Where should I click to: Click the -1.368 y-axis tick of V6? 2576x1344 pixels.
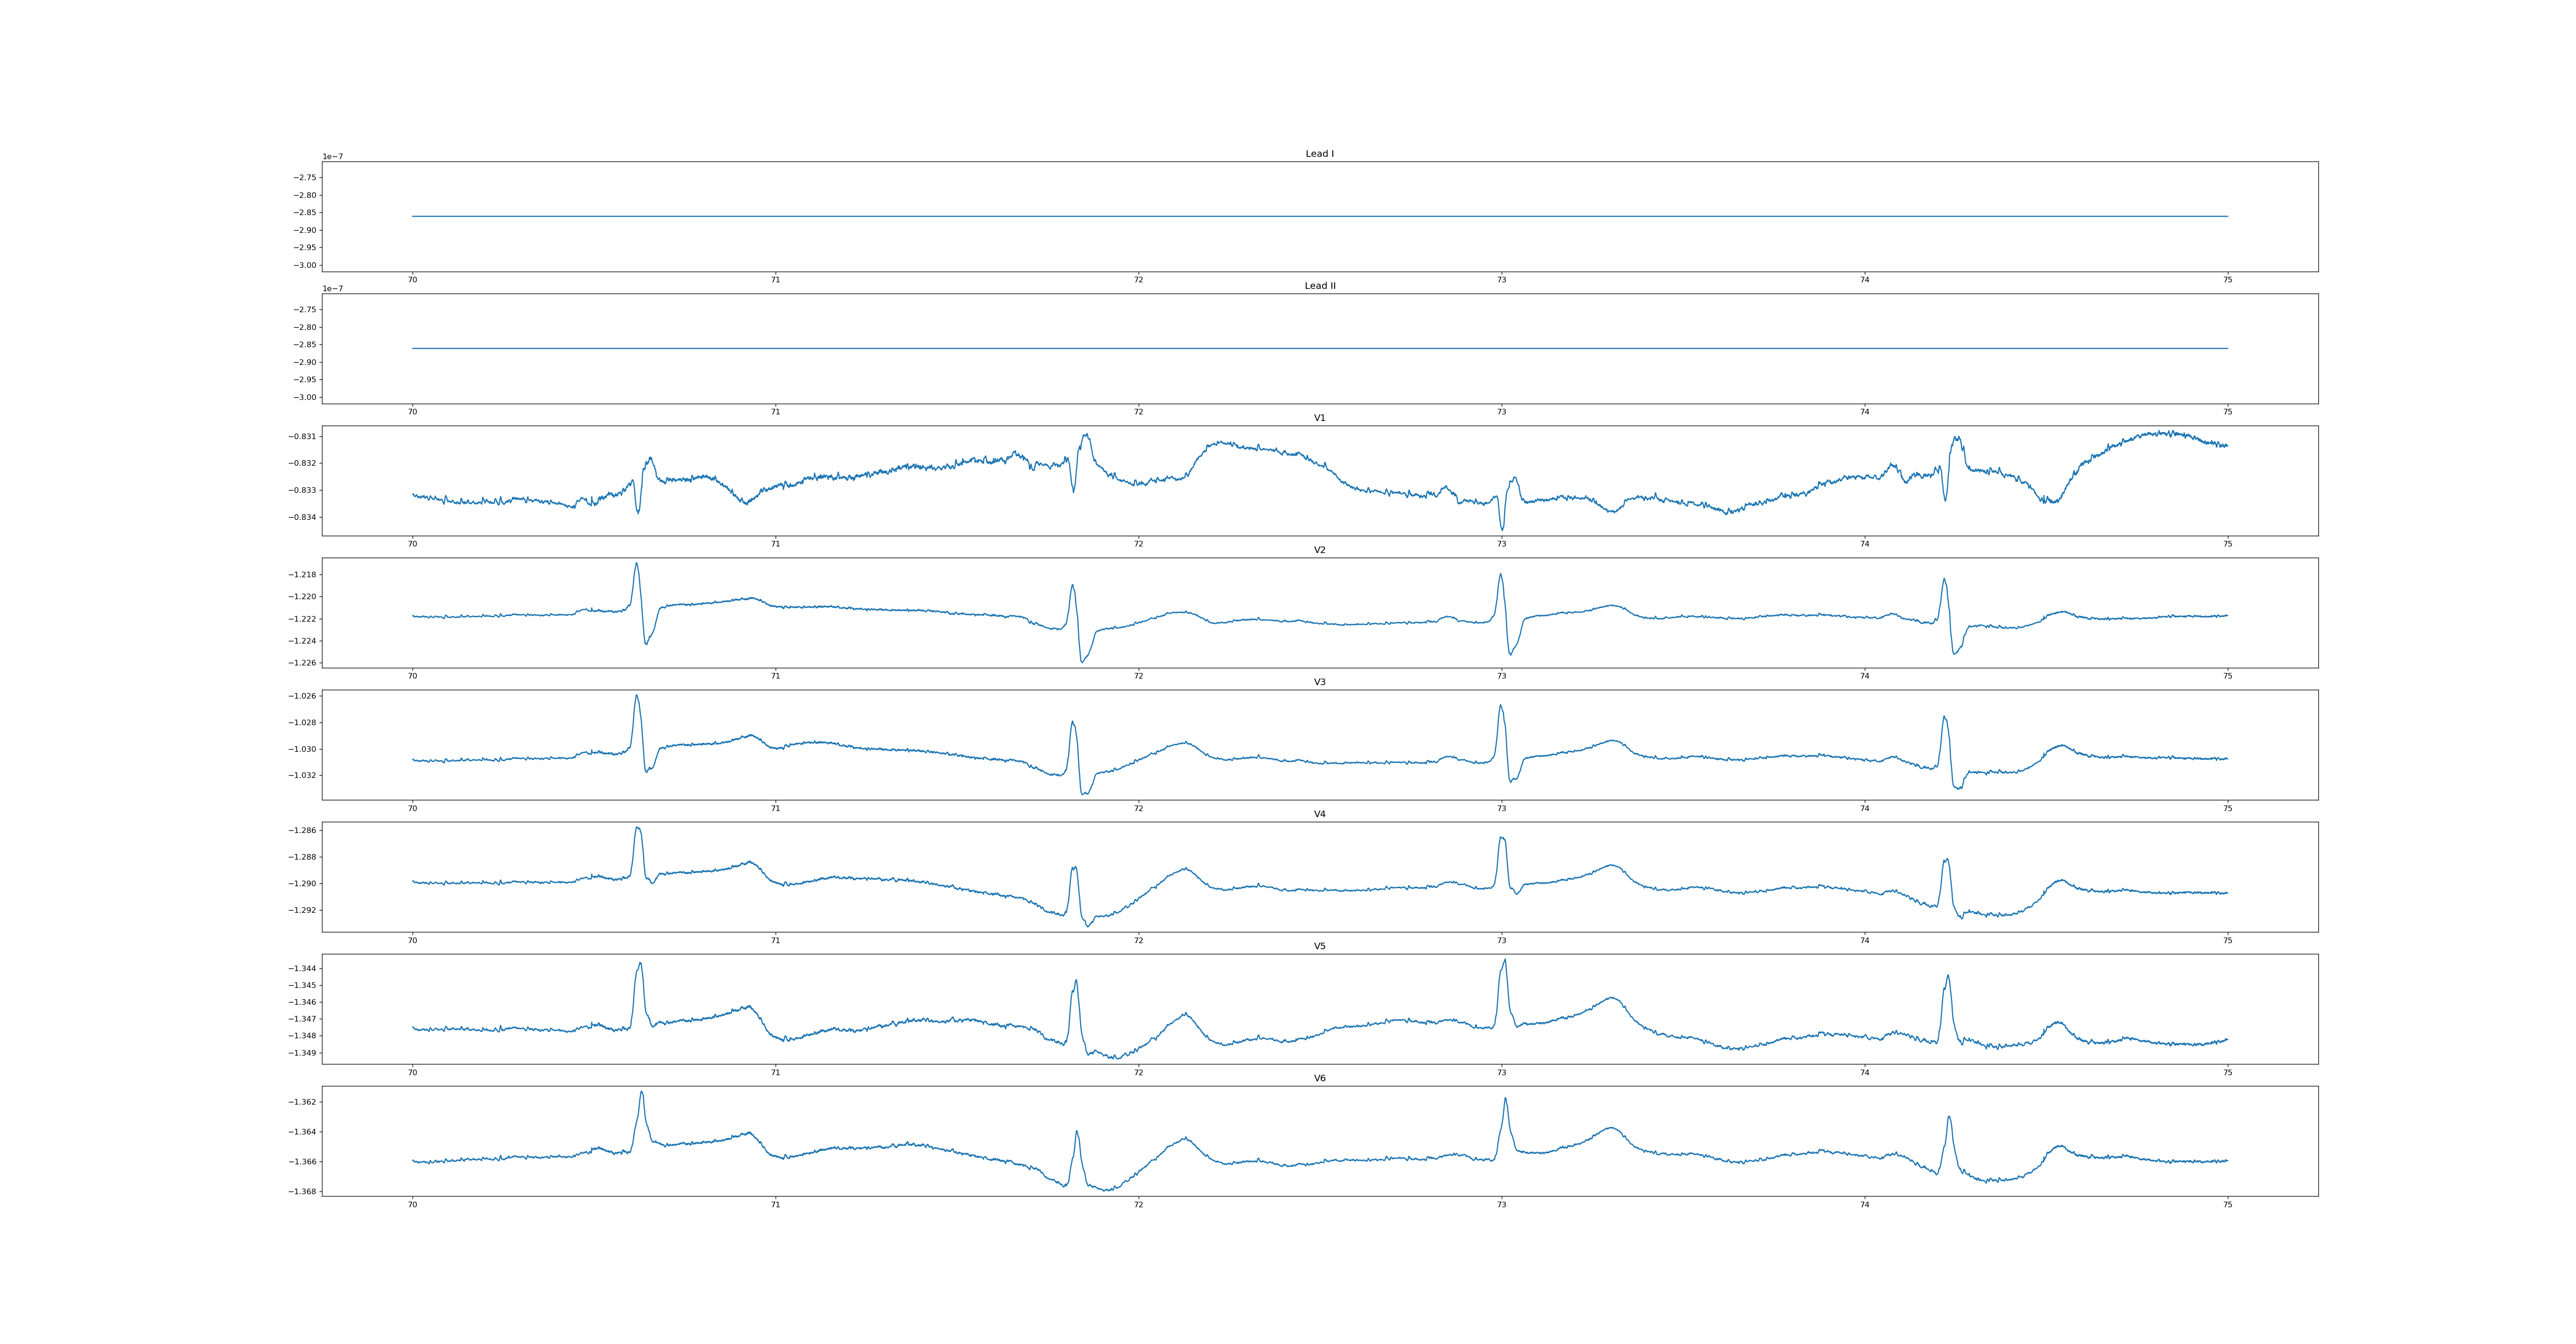pos(302,1192)
